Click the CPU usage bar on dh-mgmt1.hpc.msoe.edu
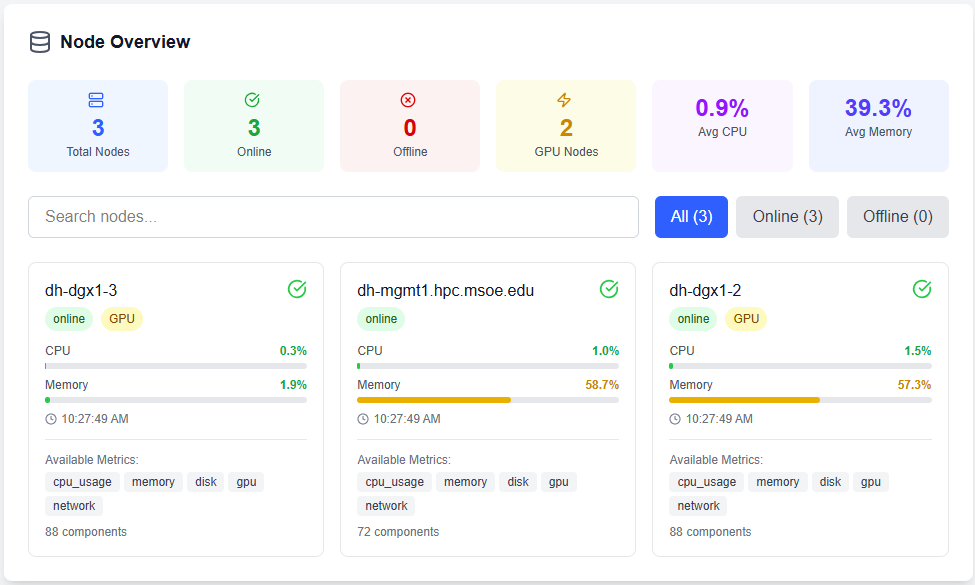Viewport: 975px width, 585px height. point(488,366)
